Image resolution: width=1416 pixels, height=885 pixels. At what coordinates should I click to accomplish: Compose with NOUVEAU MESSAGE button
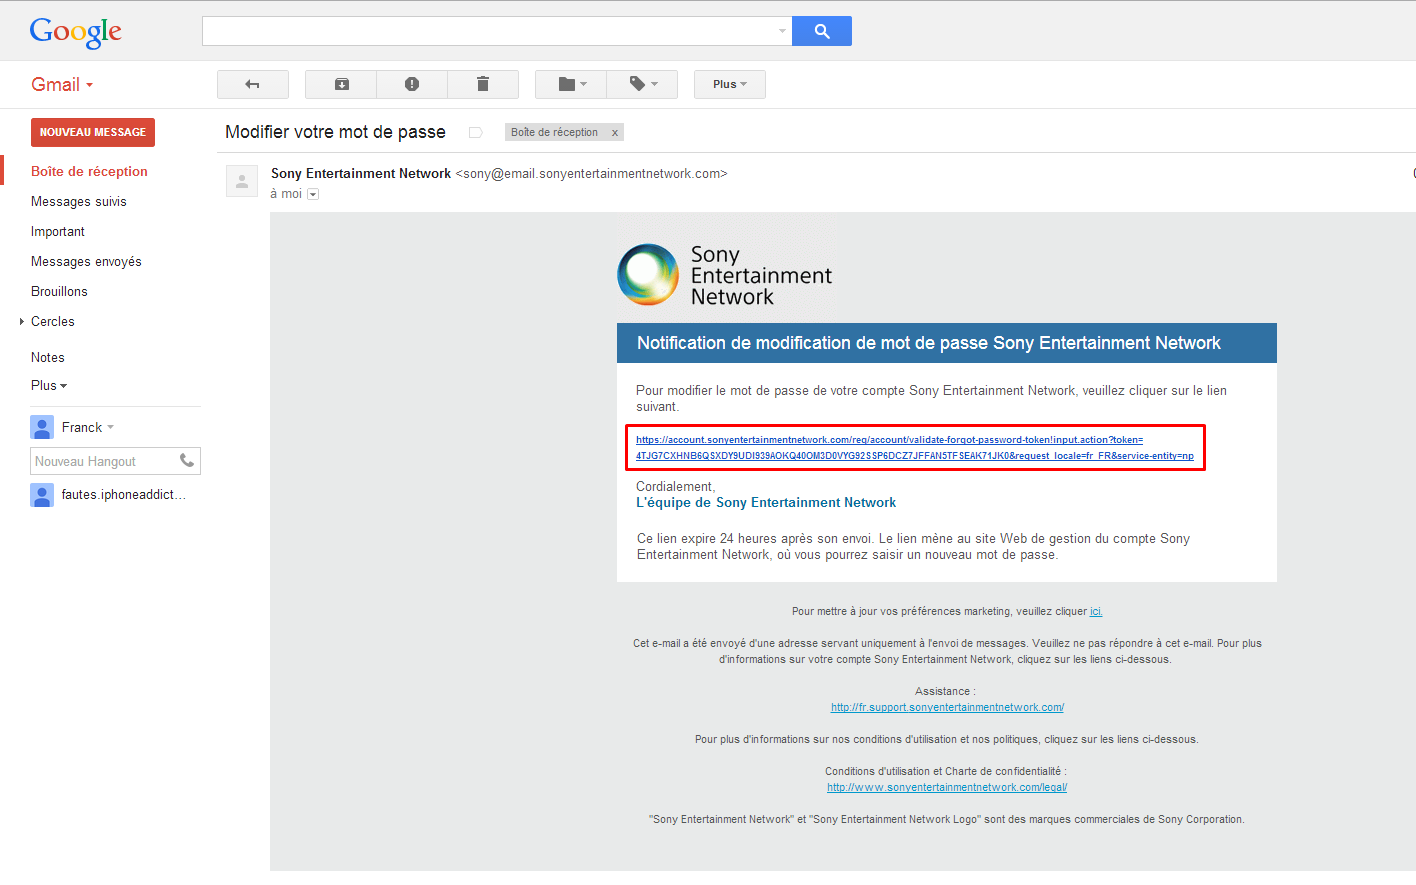(93, 132)
